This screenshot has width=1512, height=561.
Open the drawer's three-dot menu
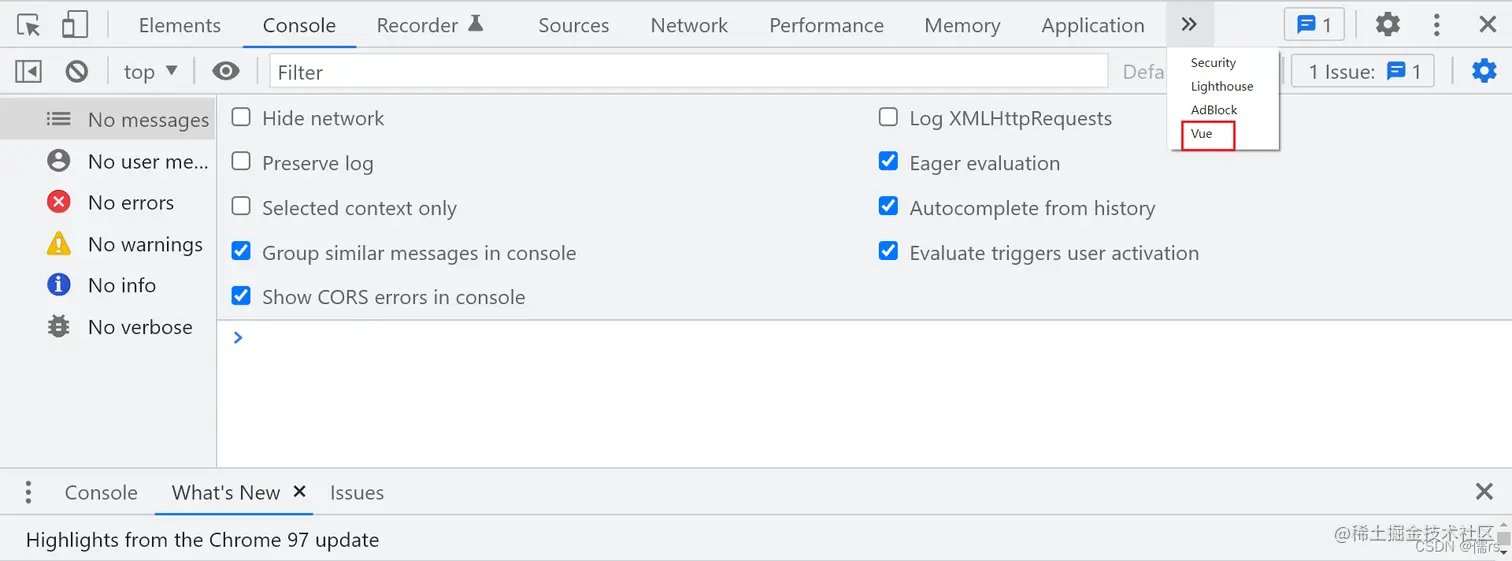(x=28, y=492)
